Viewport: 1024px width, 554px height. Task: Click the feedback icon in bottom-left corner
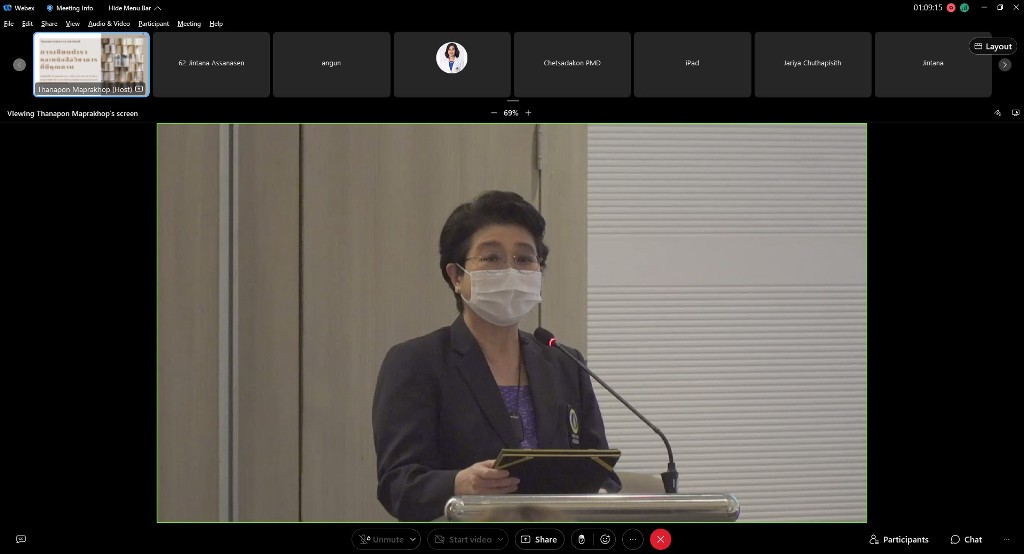(x=21, y=539)
